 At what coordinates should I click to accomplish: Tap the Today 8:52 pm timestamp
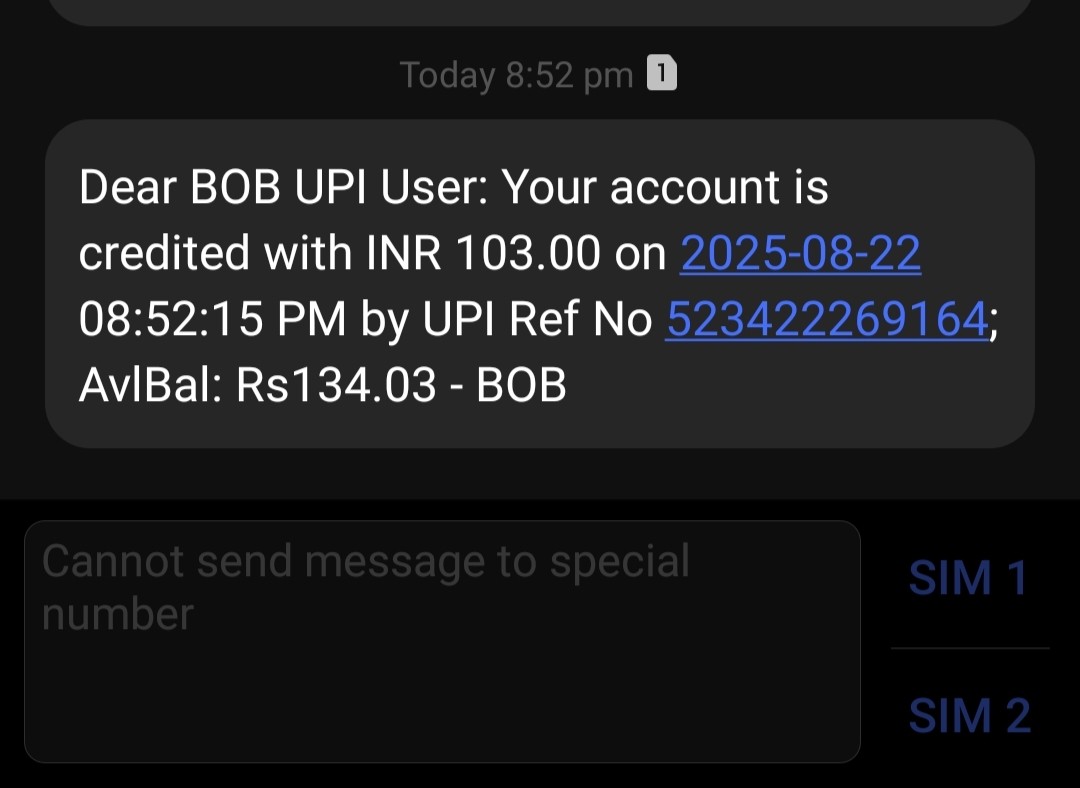point(516,76)
